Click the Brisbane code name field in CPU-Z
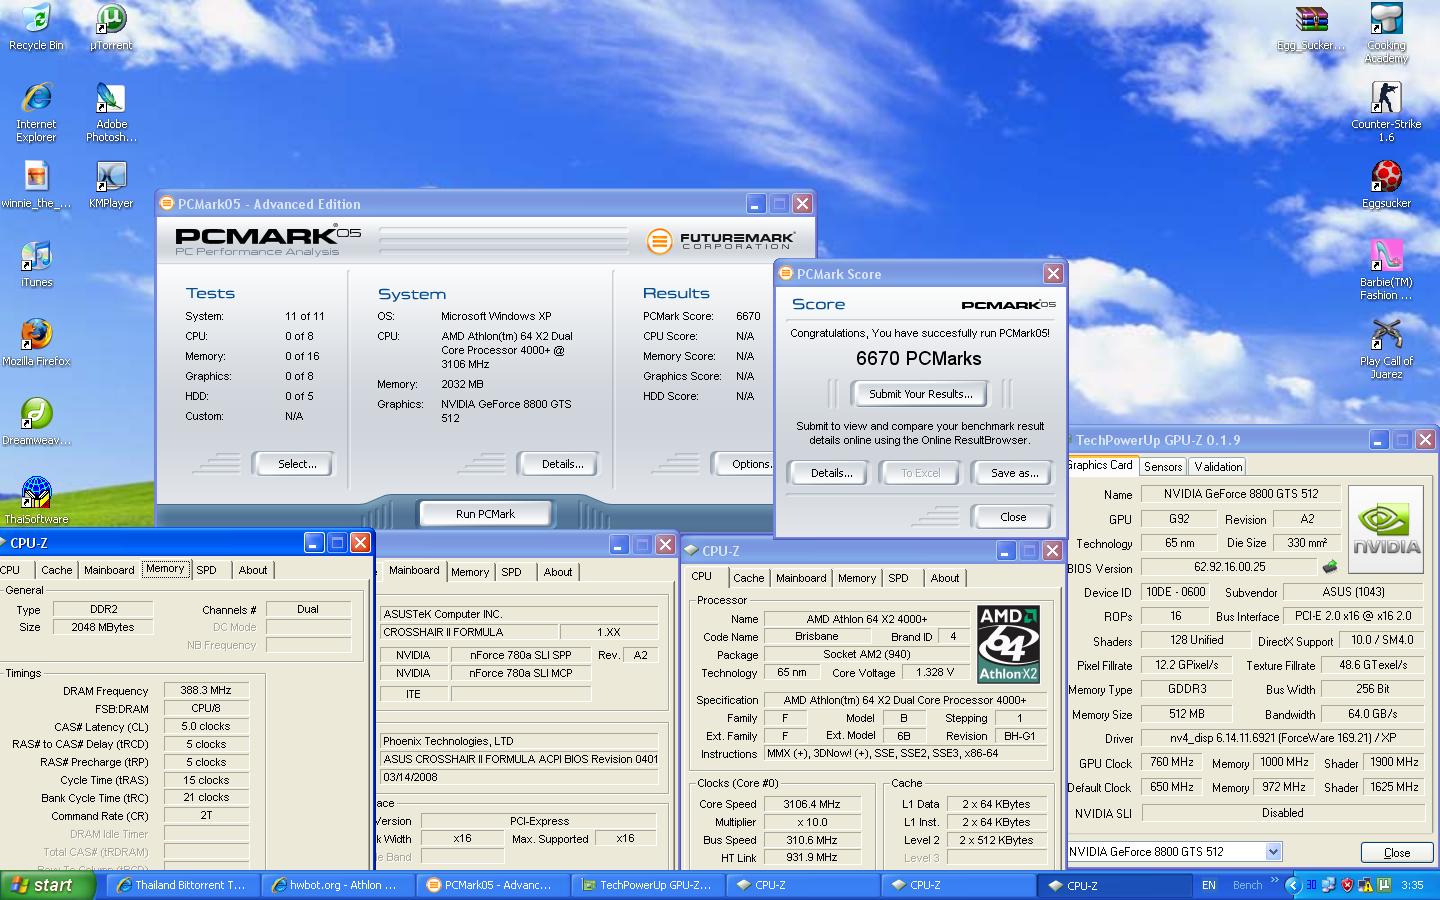This screenshot has width=1440, height=900. (816, 636)
